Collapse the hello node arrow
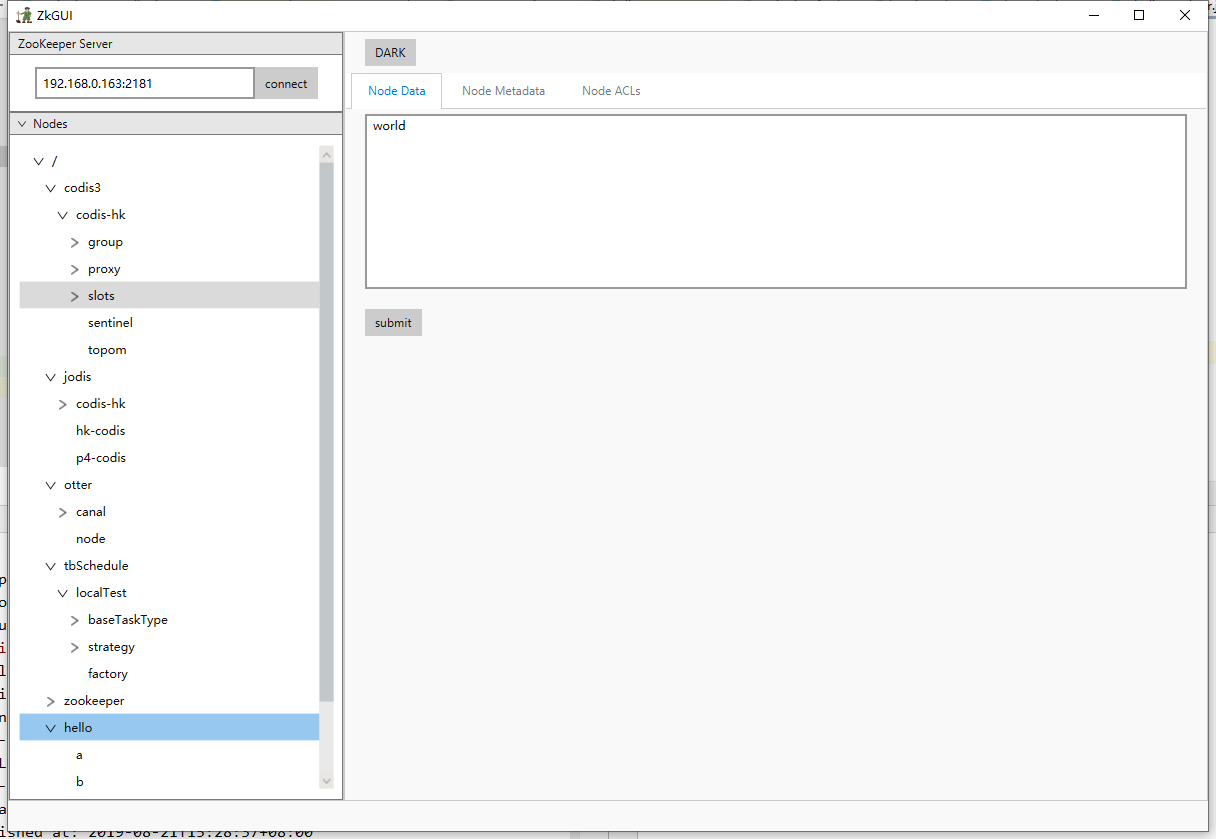The height and width of the screenshot is (839, 1216). click(51, 728)
